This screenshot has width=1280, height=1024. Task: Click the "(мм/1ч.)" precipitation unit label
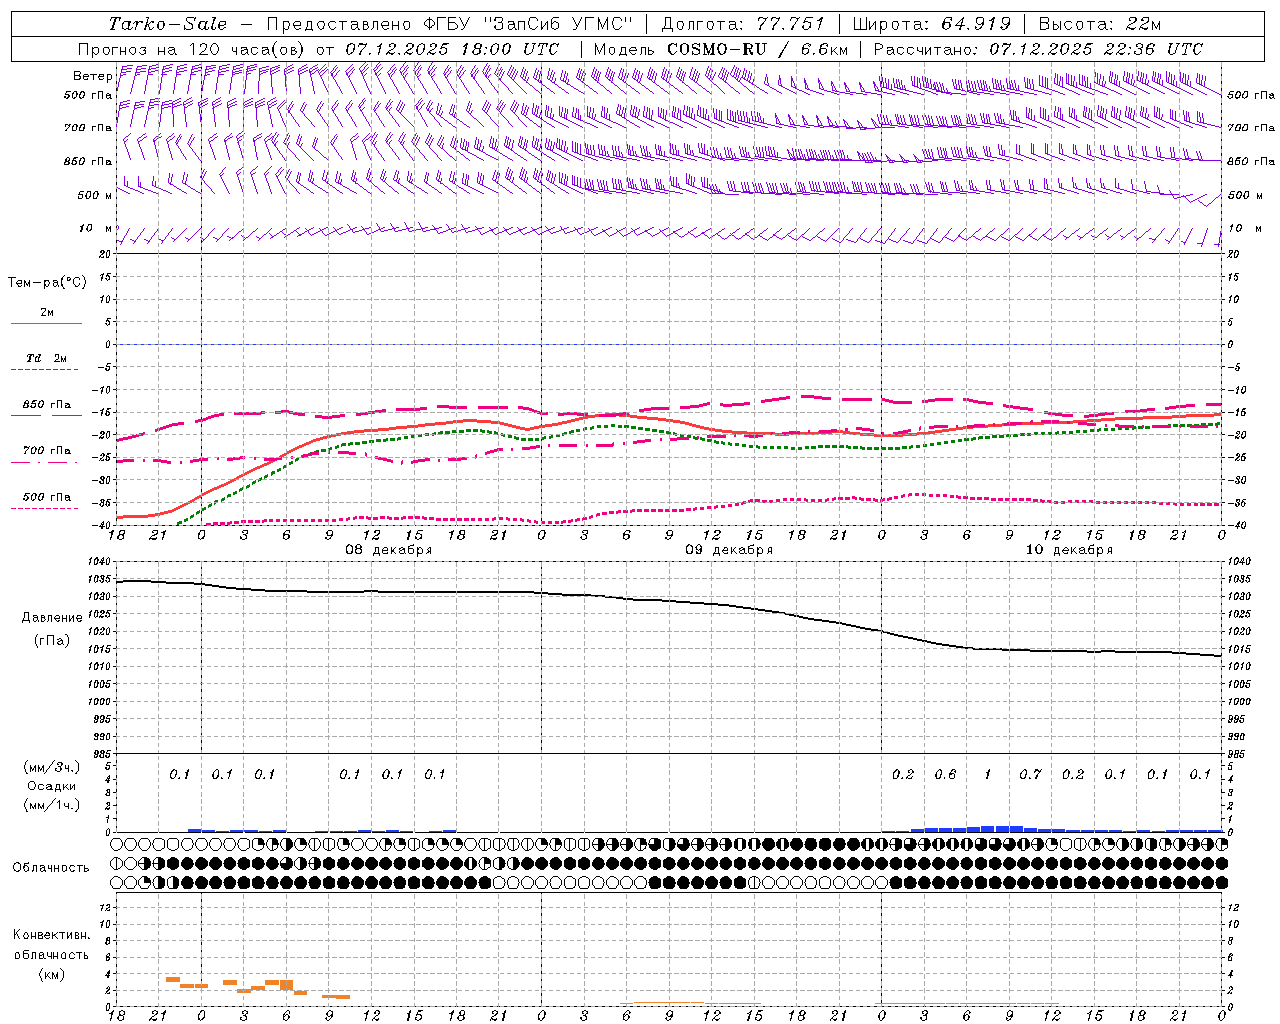[51, 805]
